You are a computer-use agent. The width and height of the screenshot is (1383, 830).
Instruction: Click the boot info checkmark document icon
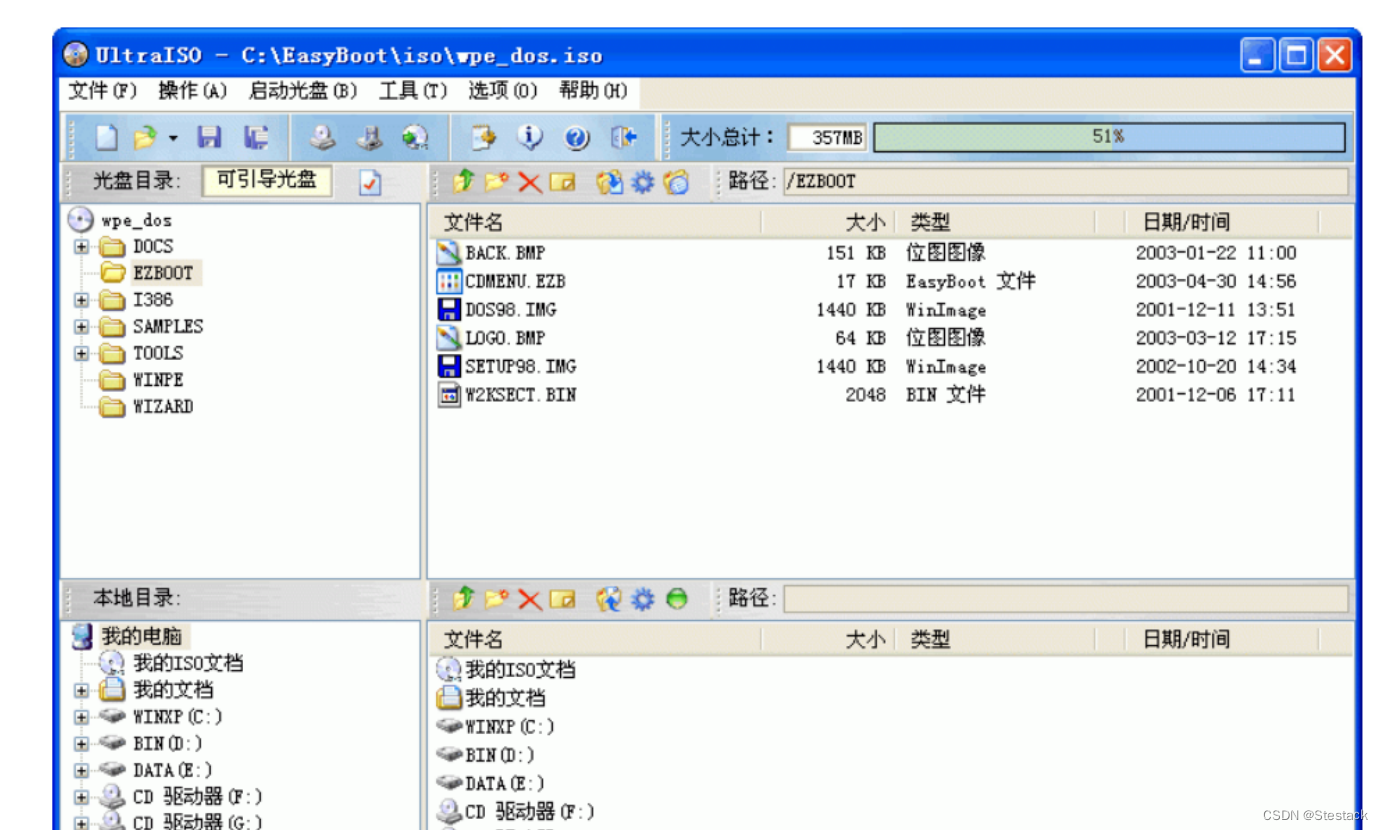(x=371, y=182)
